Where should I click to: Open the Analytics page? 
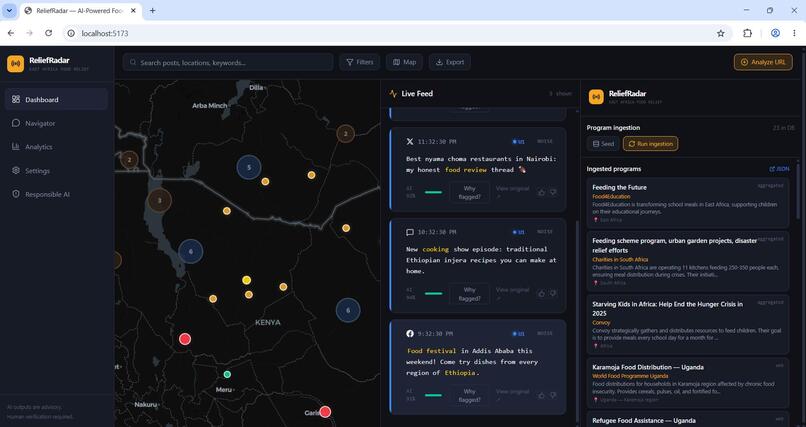(x=57, y=147)
